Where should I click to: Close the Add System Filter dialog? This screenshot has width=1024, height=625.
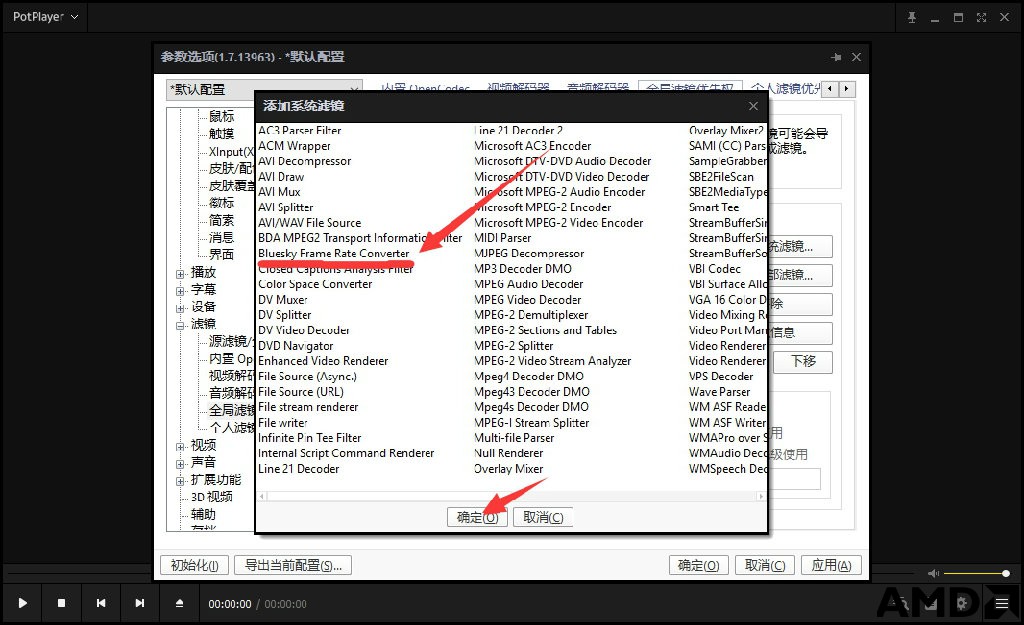pyautogui.click(x=753, y=106)
